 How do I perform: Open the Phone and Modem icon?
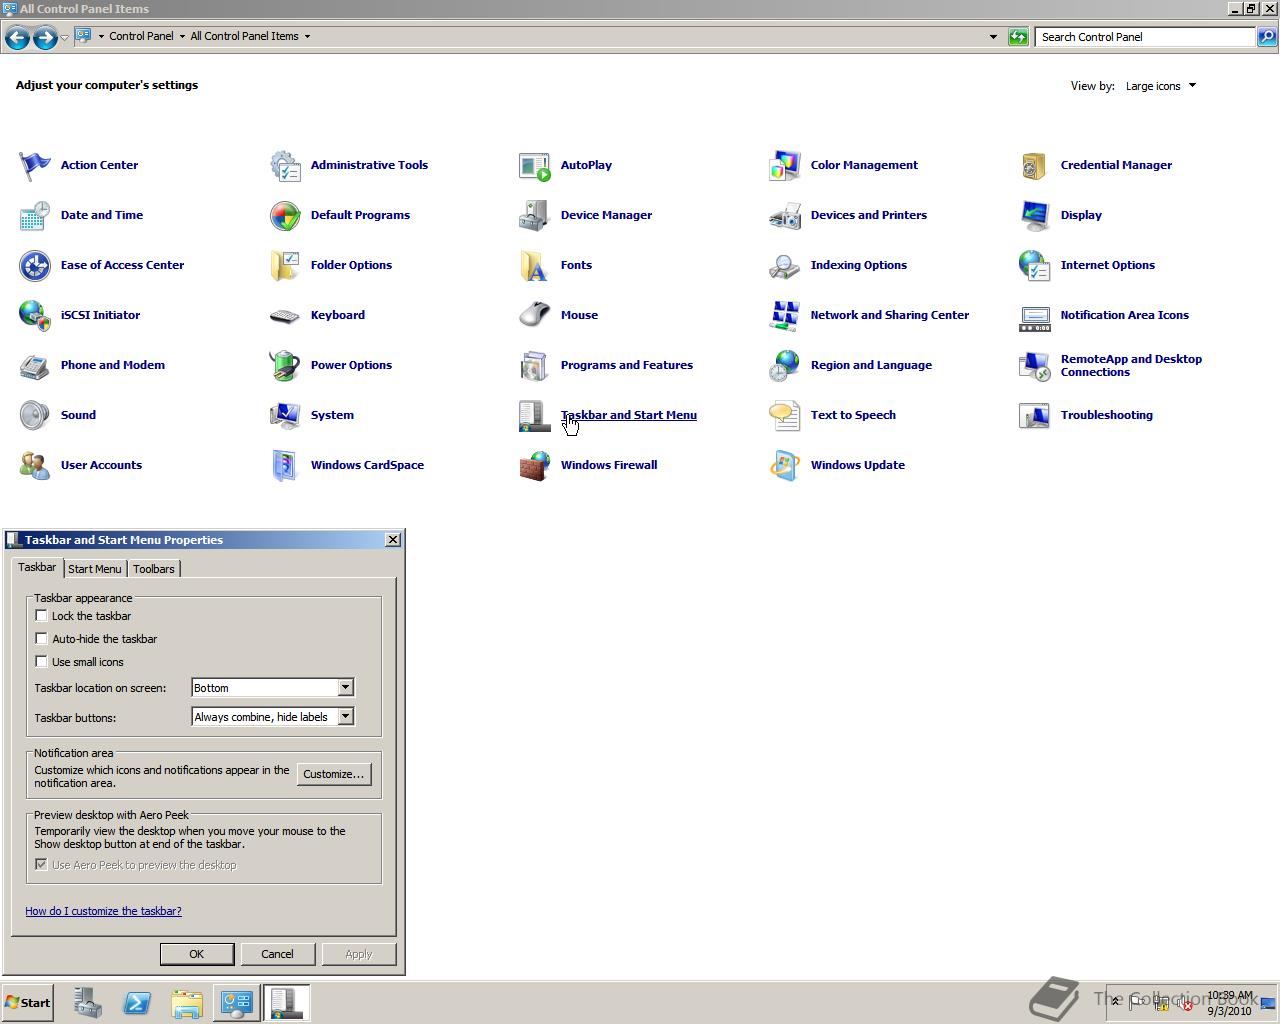35,365
